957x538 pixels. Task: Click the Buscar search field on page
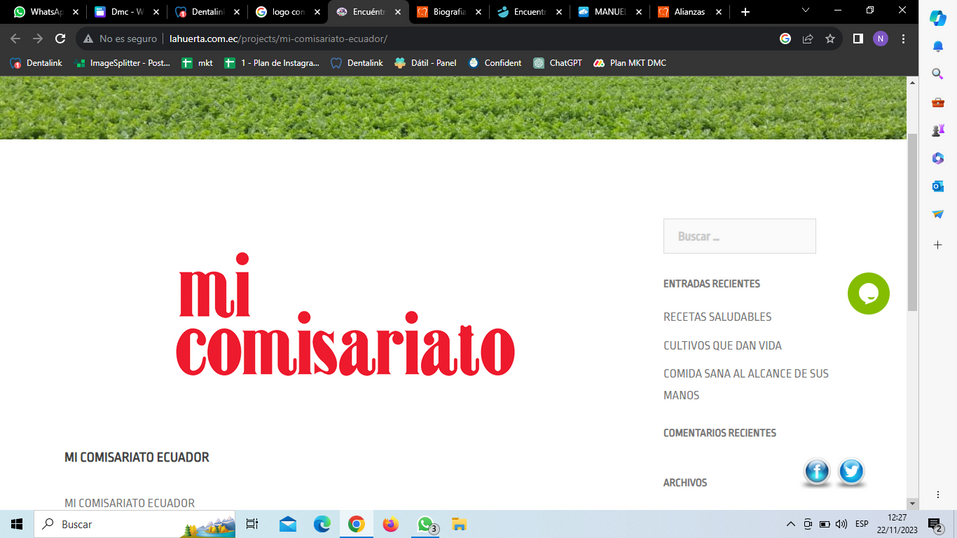tap(739, 236)
